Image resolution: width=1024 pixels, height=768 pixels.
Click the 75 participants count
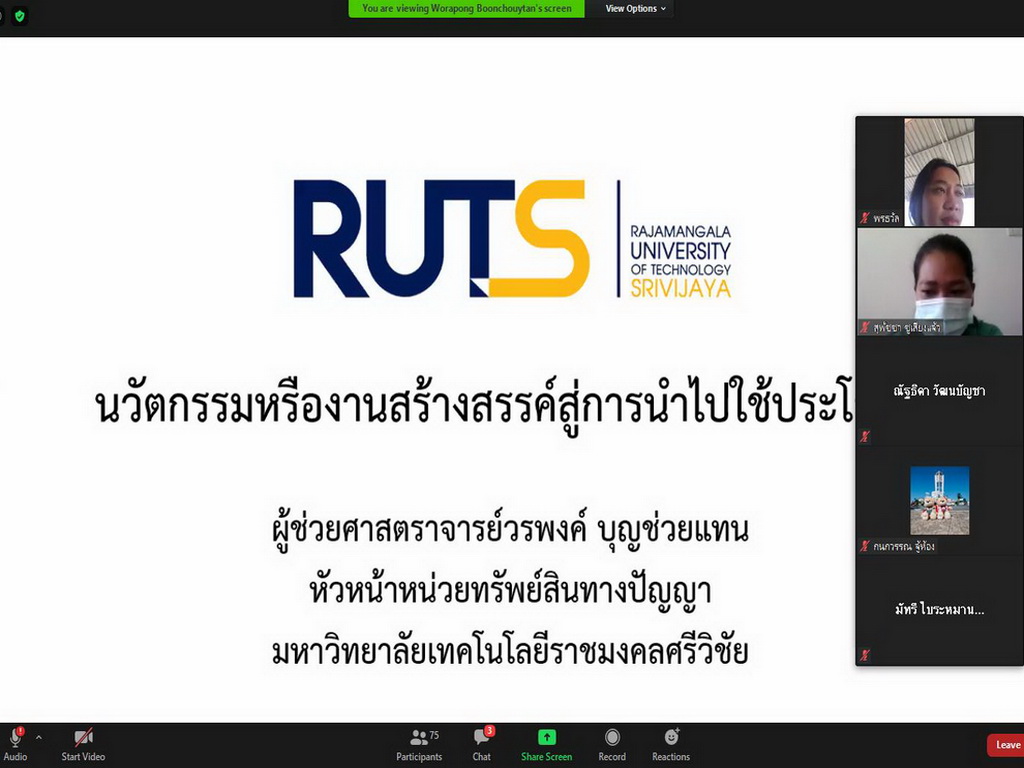[434, 735]
